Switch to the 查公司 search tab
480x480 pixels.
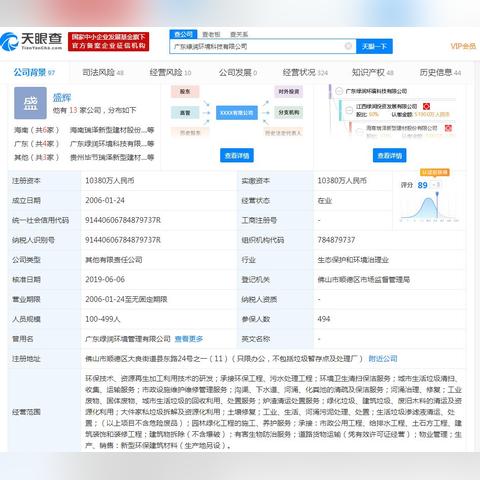[x=183, y=34]
